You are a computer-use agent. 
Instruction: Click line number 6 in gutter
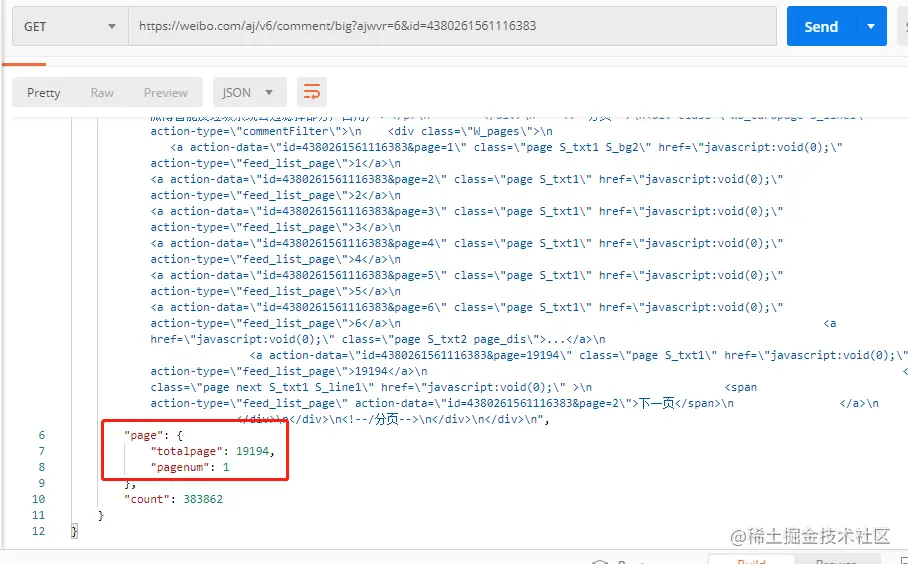(41, 435)
